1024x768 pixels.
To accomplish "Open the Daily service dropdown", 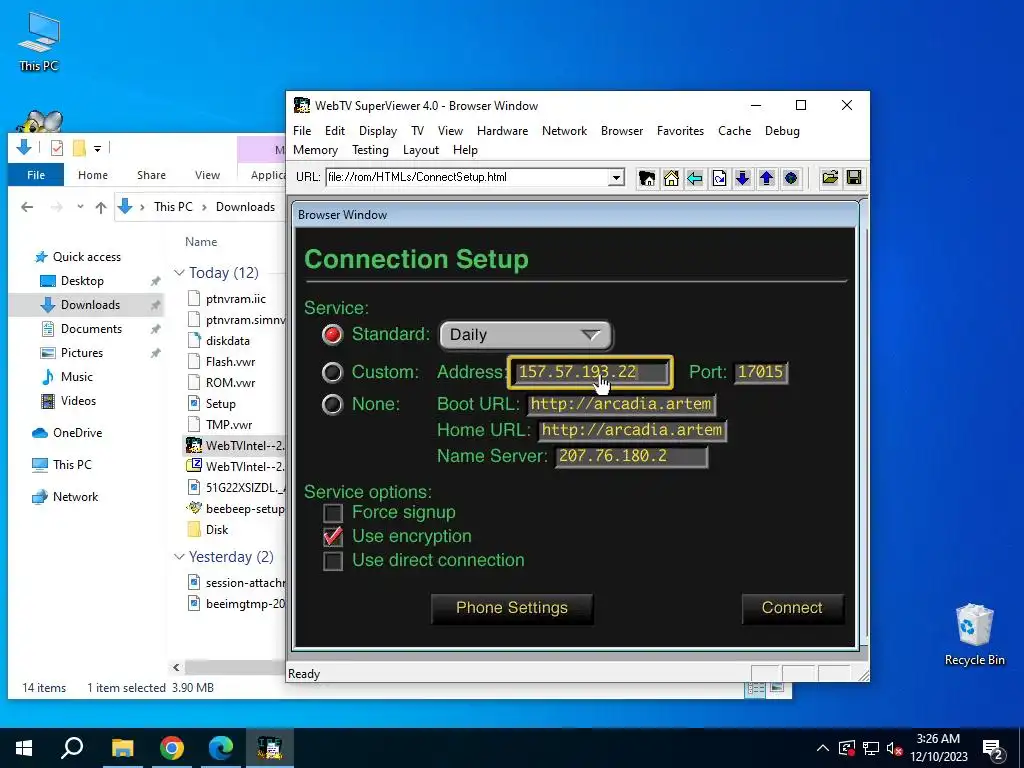I will [x=526, y=335].
